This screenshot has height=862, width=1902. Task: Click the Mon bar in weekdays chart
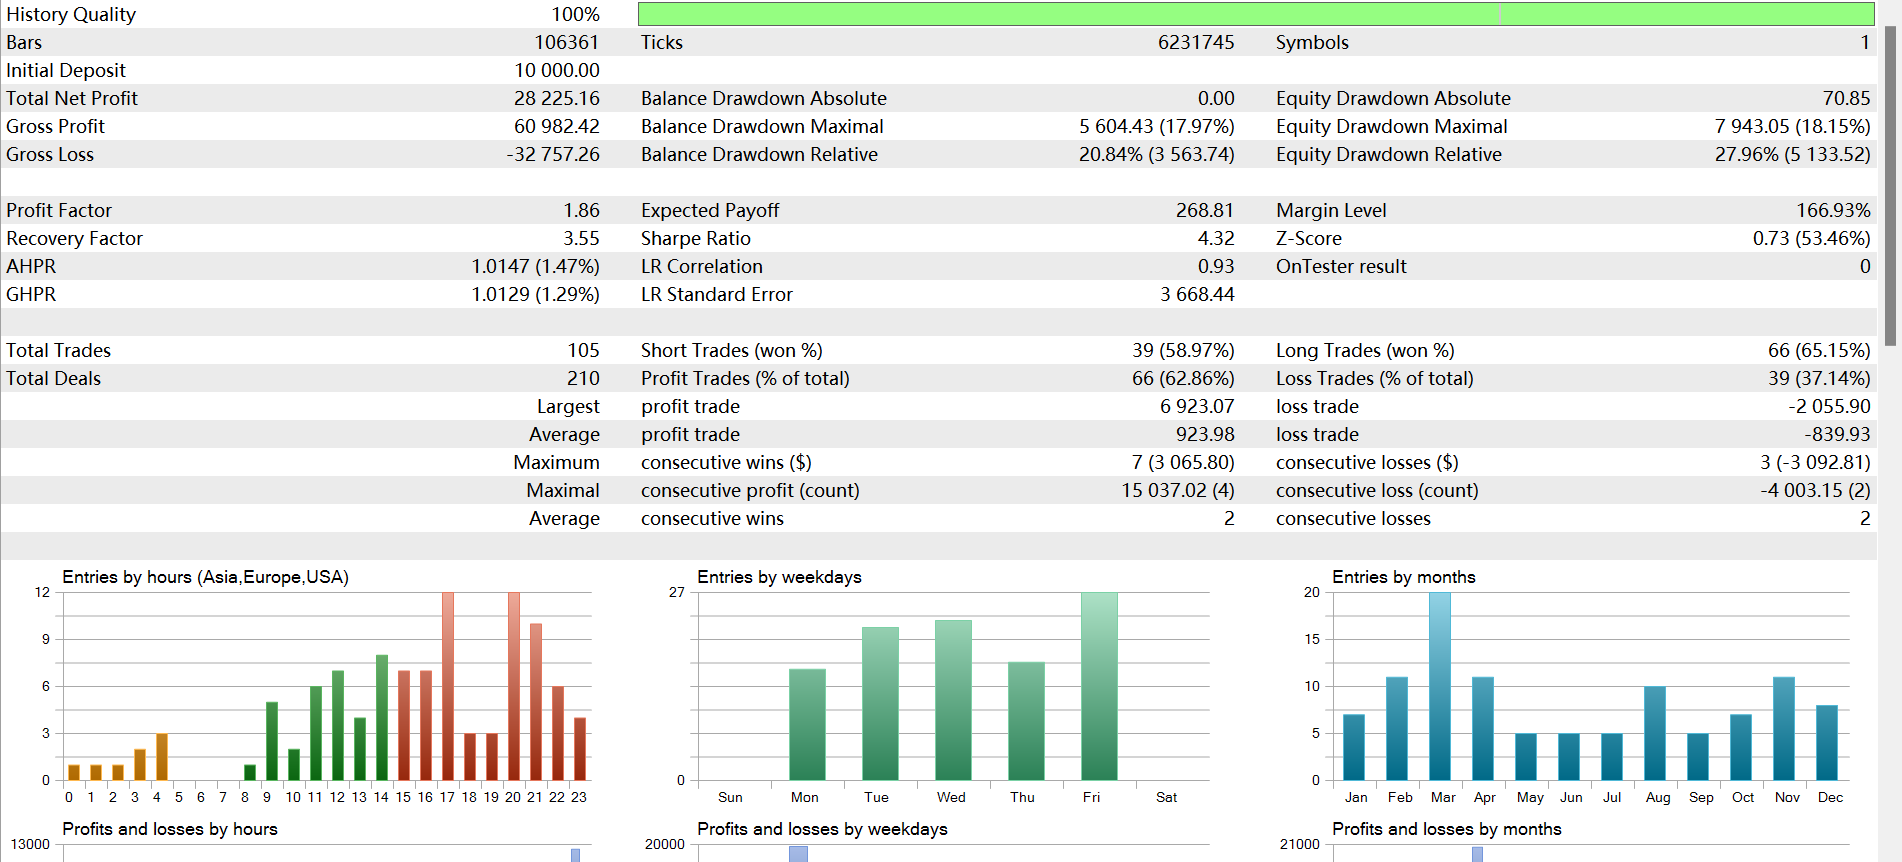coord(807,724)
